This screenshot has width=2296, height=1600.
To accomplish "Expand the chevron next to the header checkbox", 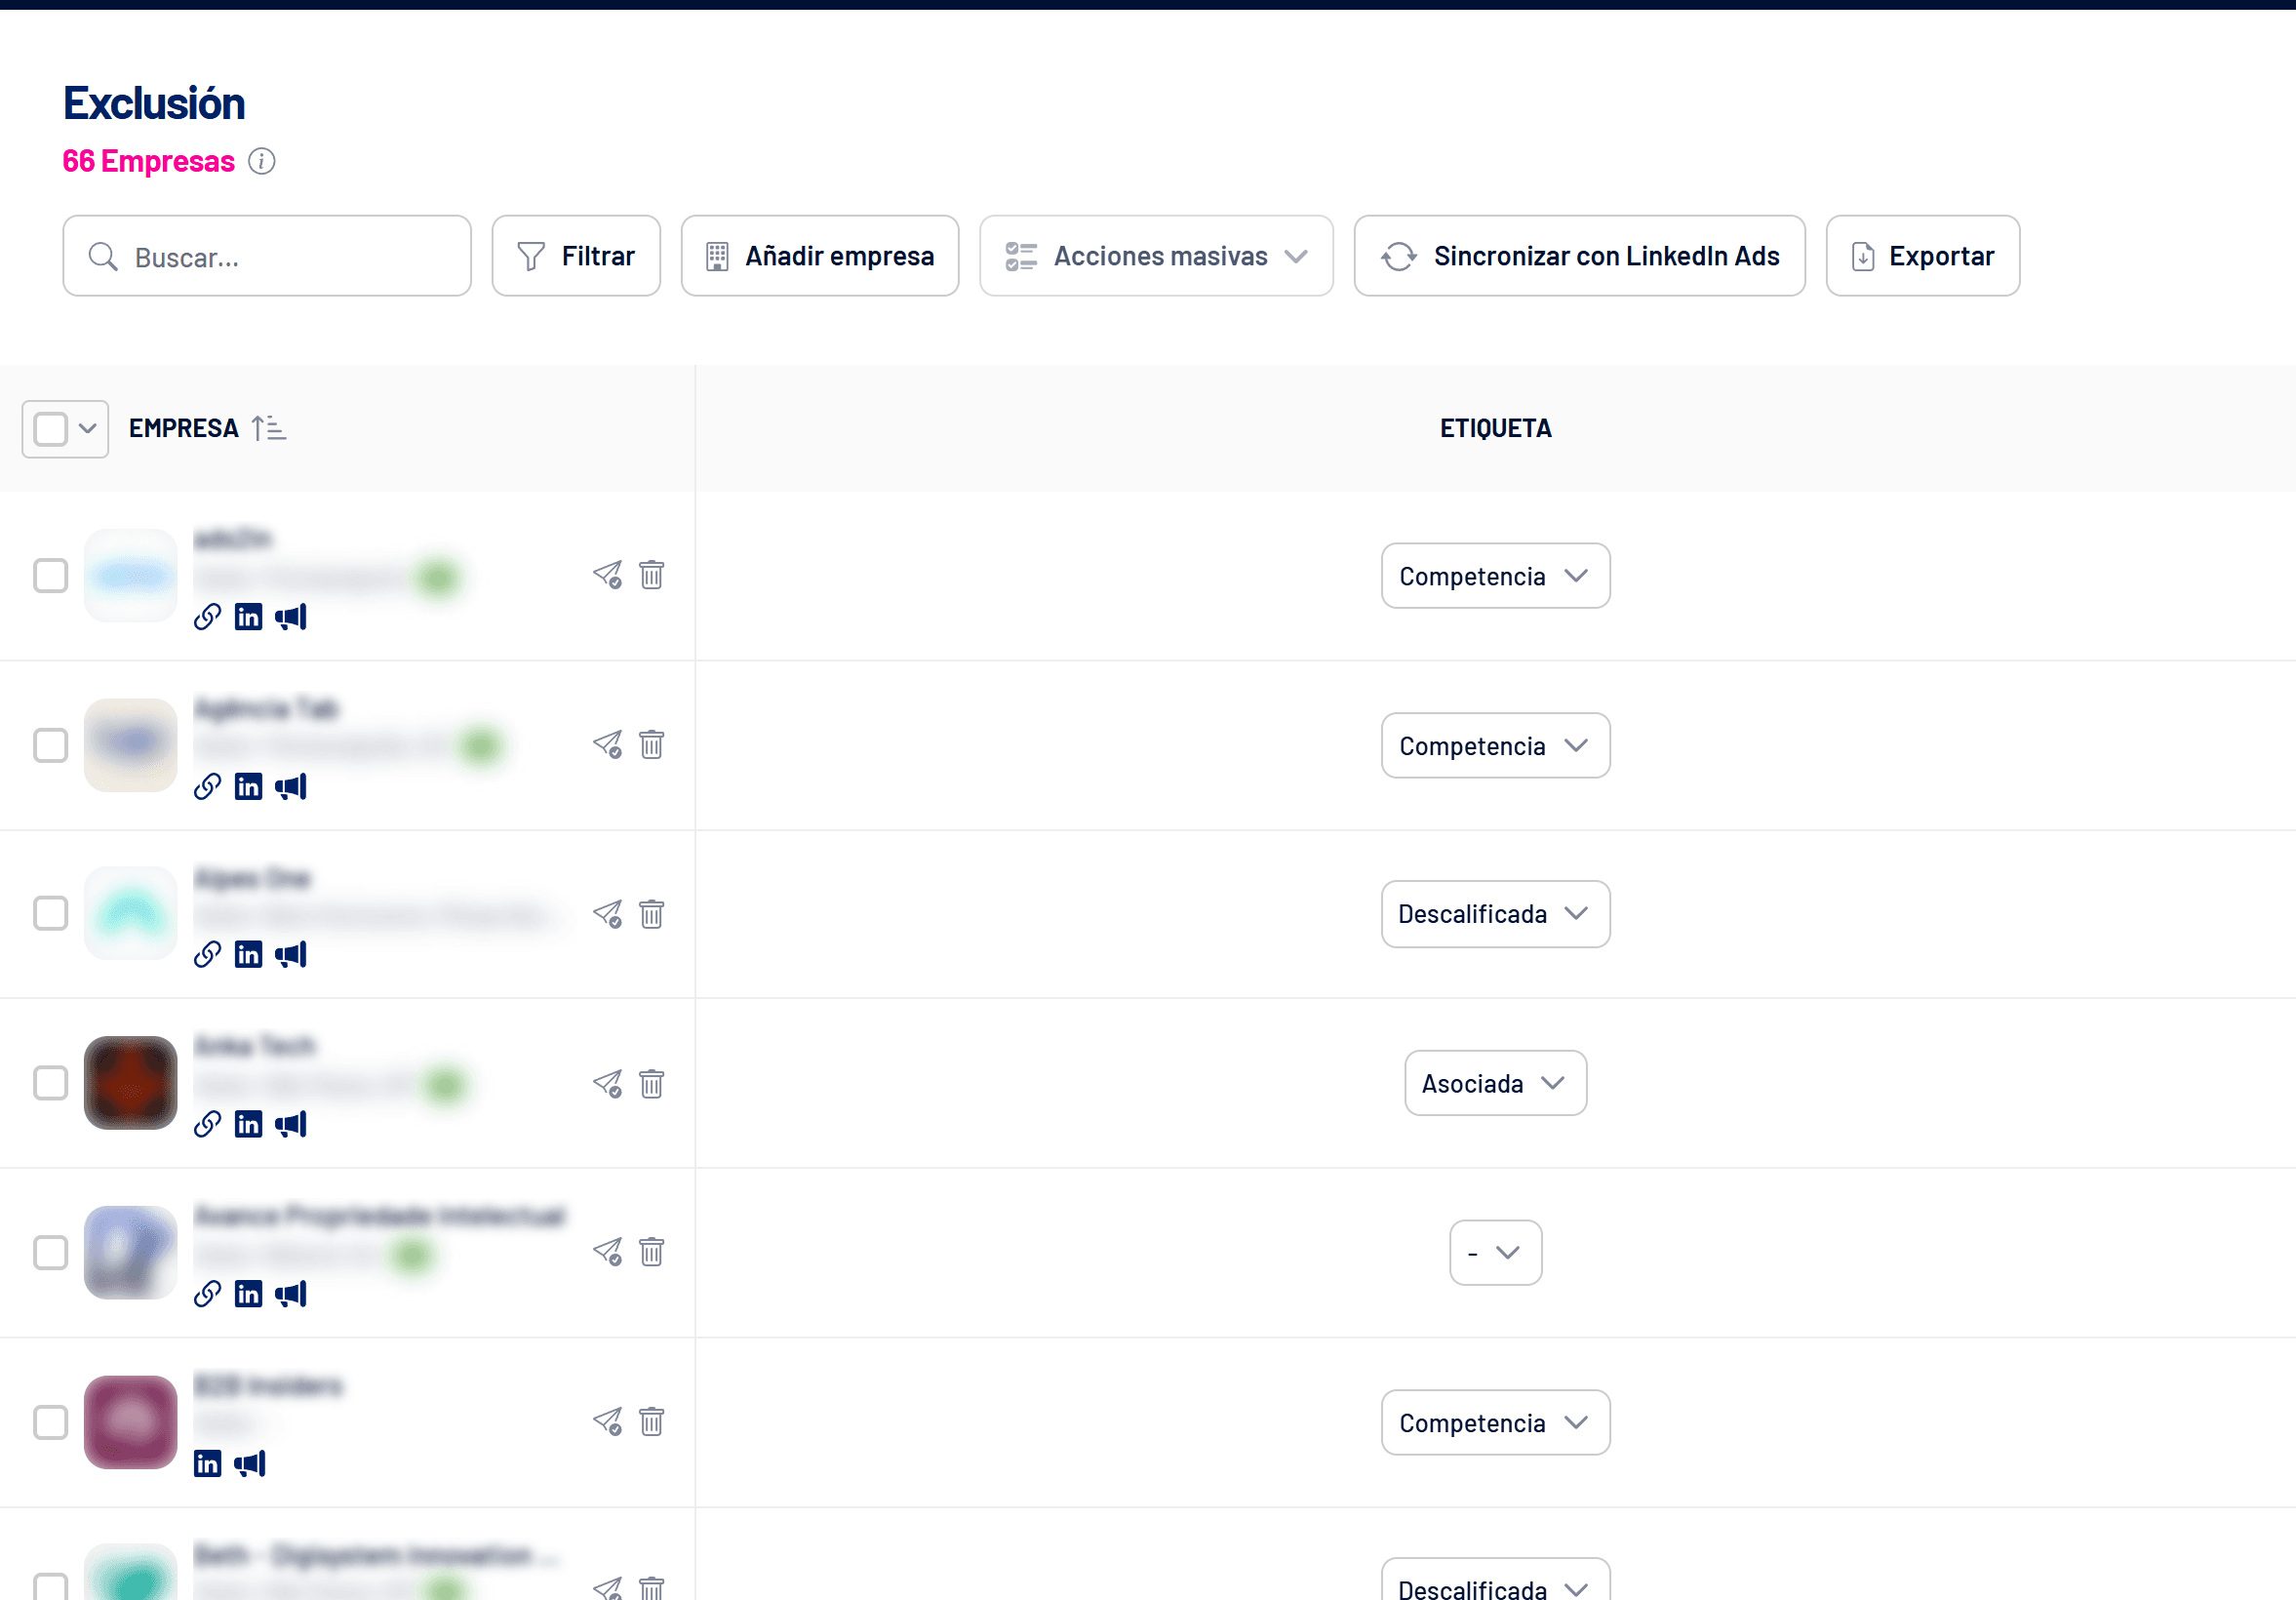I will point(88,429).
